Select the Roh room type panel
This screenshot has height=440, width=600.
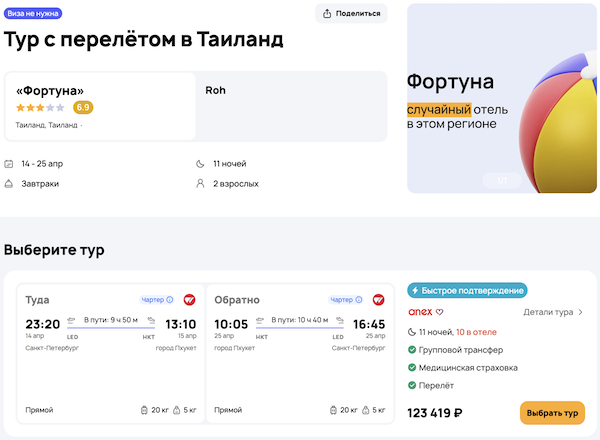pyautogui.click(x=292, y=105)
